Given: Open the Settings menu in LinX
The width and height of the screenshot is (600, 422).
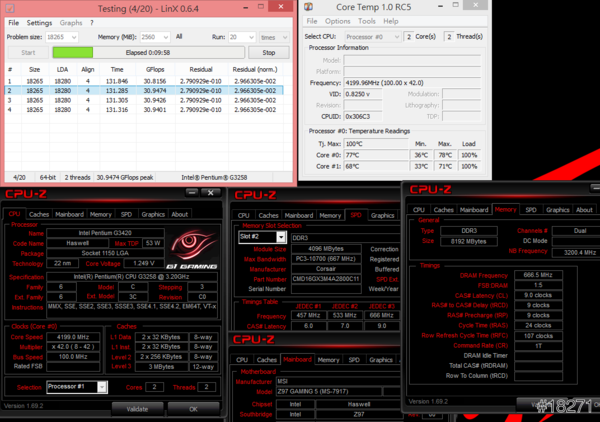Looking at the screenshot, I should [x=39, y=22].
